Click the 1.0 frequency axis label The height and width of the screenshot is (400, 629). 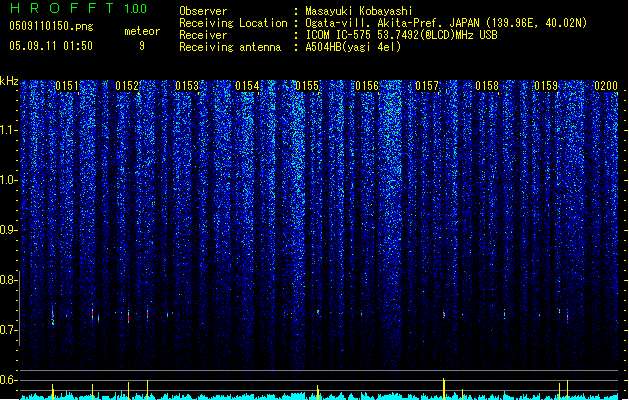pos(8,180)
